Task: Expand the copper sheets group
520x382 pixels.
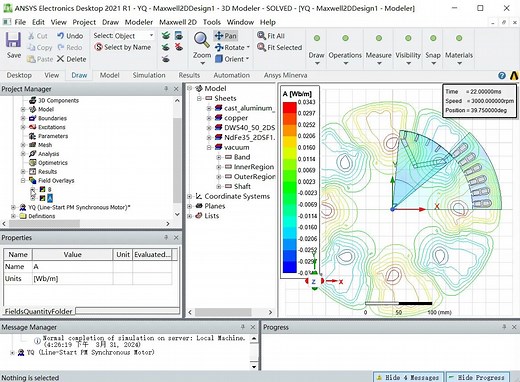Action: [x=209, y=118]
